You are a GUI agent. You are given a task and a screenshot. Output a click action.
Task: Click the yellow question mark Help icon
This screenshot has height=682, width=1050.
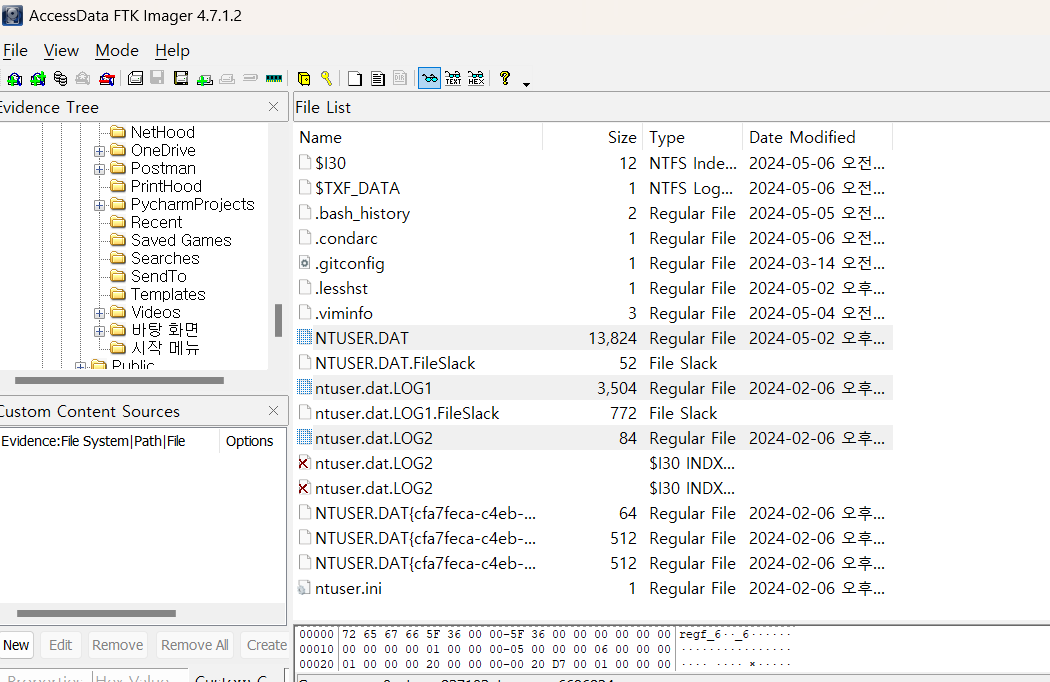pyautogui.click(x=505, y=78)
